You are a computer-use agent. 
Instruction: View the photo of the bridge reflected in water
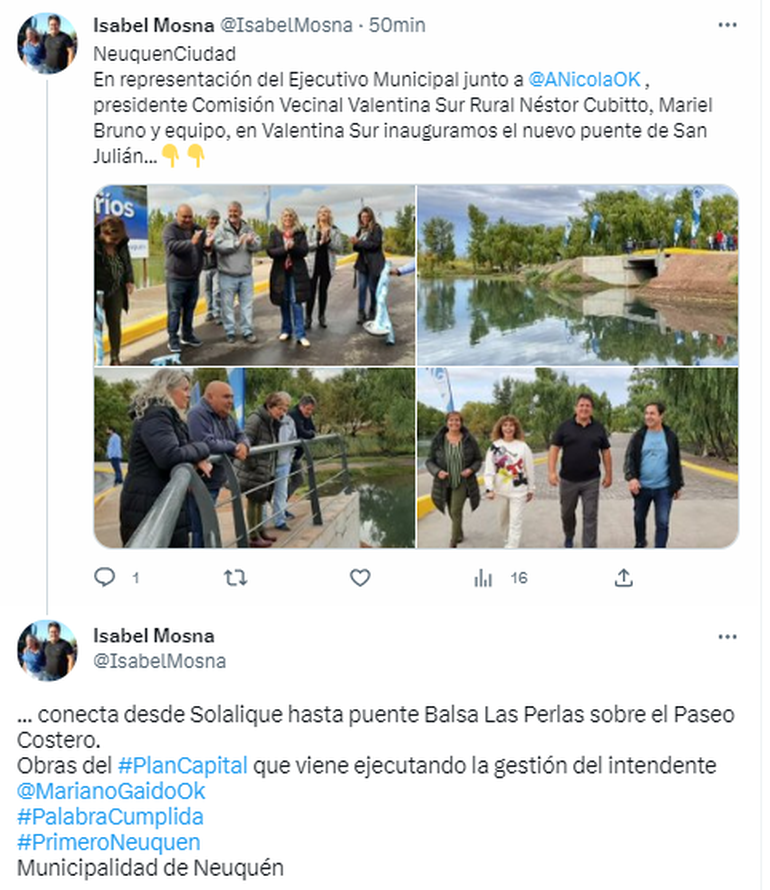pyautogui.click(x=578, y=275)
